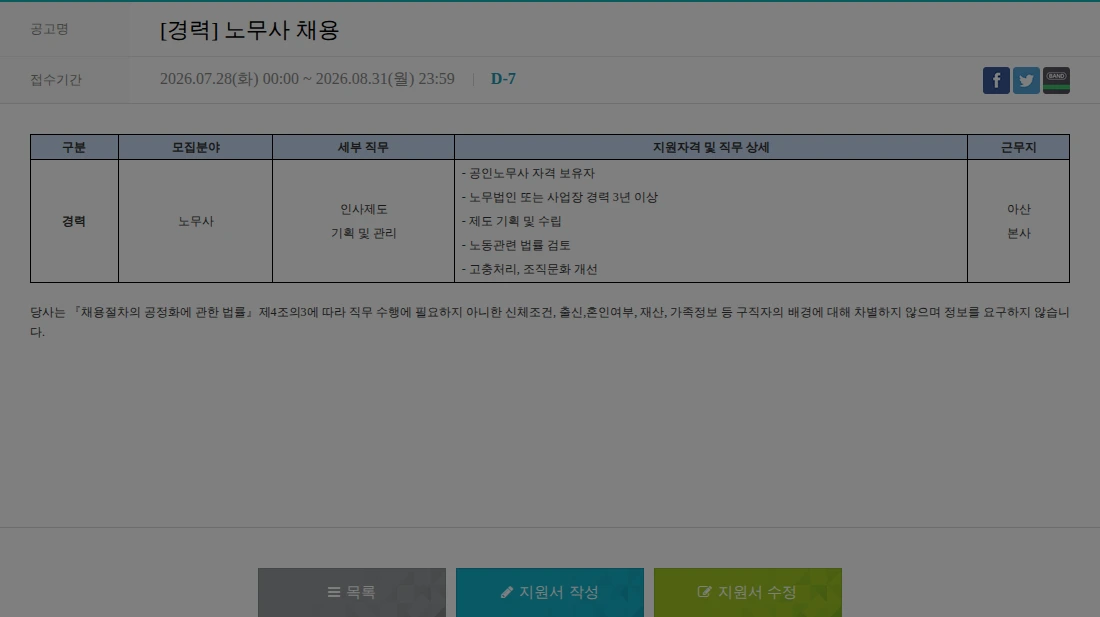Click the 세부 직무 column header
1100x617 pixels.
coord(363,147)
